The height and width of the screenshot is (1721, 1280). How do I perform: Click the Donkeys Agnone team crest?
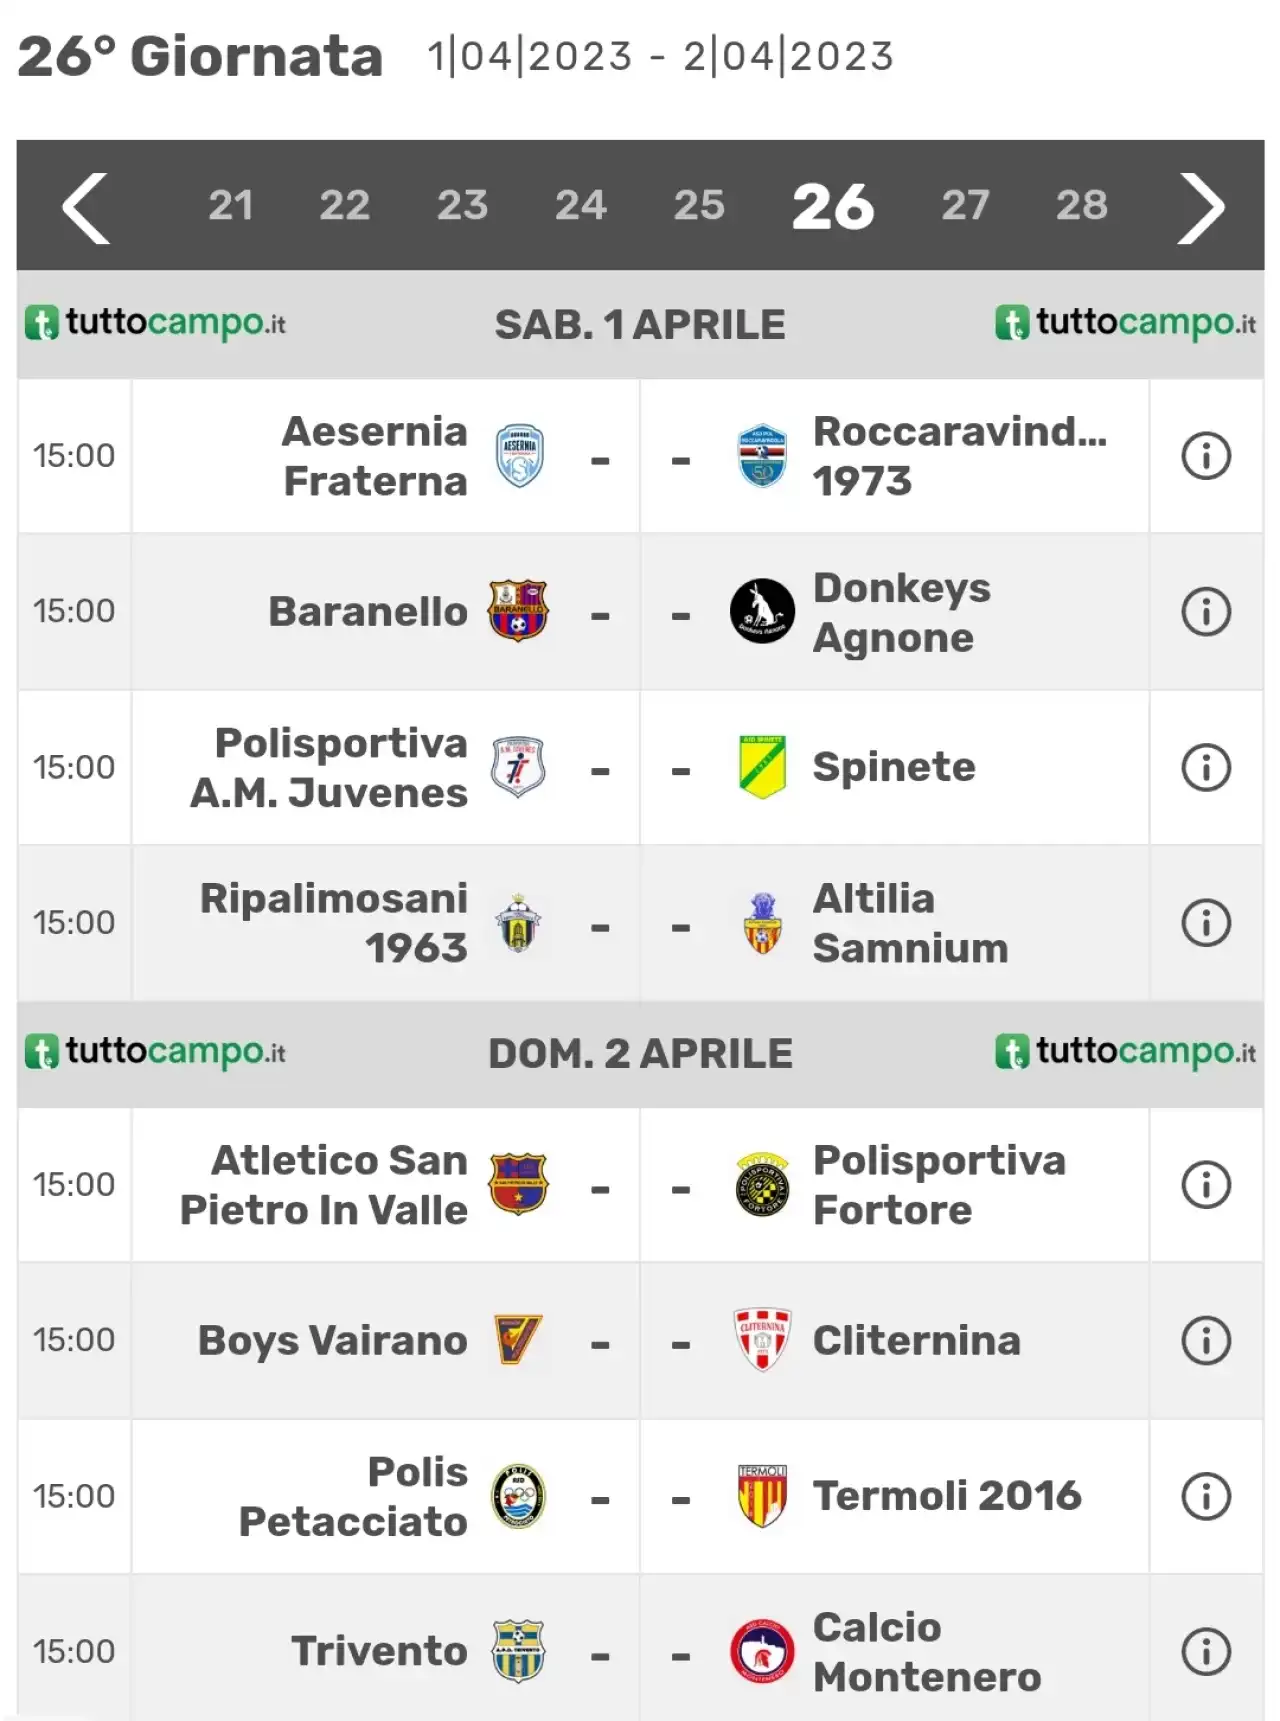click(x=762, y=611)
